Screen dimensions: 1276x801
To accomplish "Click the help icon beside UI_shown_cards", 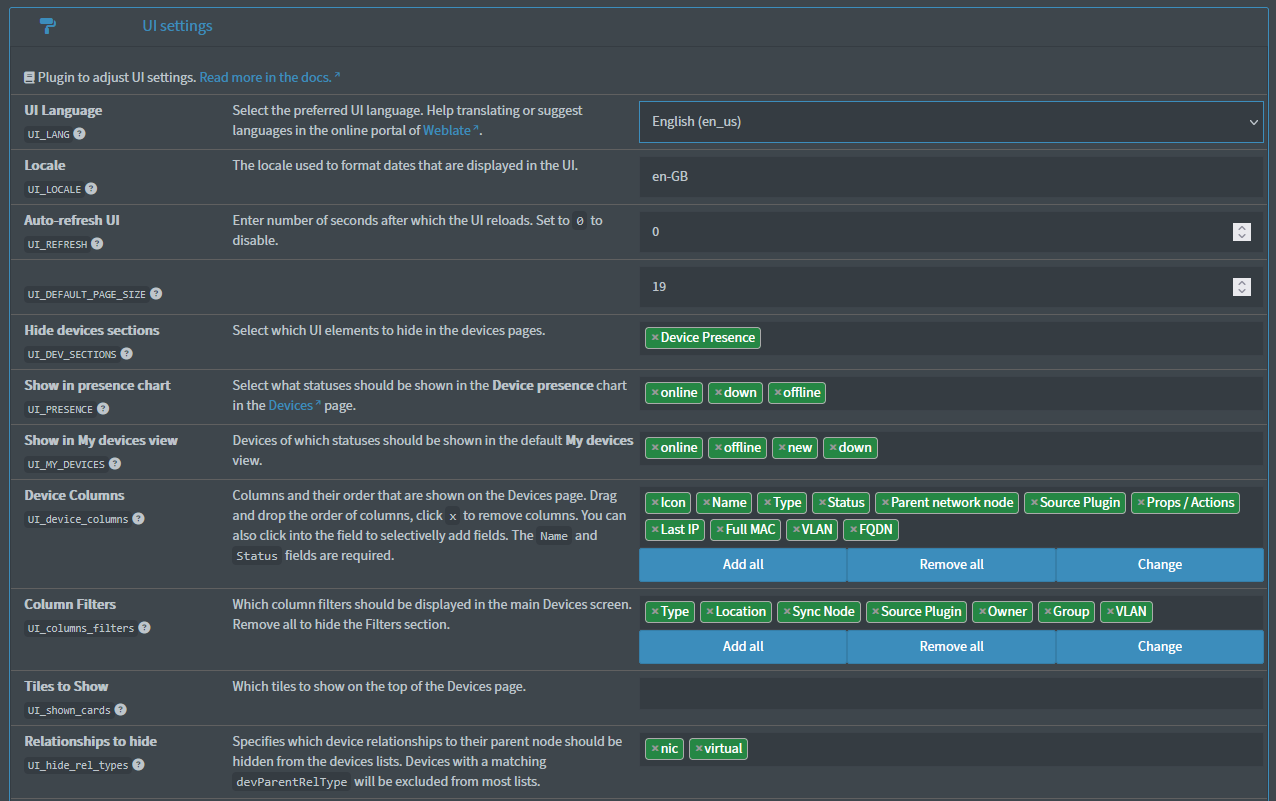I will pyautogui.click(x=121, y=710).
